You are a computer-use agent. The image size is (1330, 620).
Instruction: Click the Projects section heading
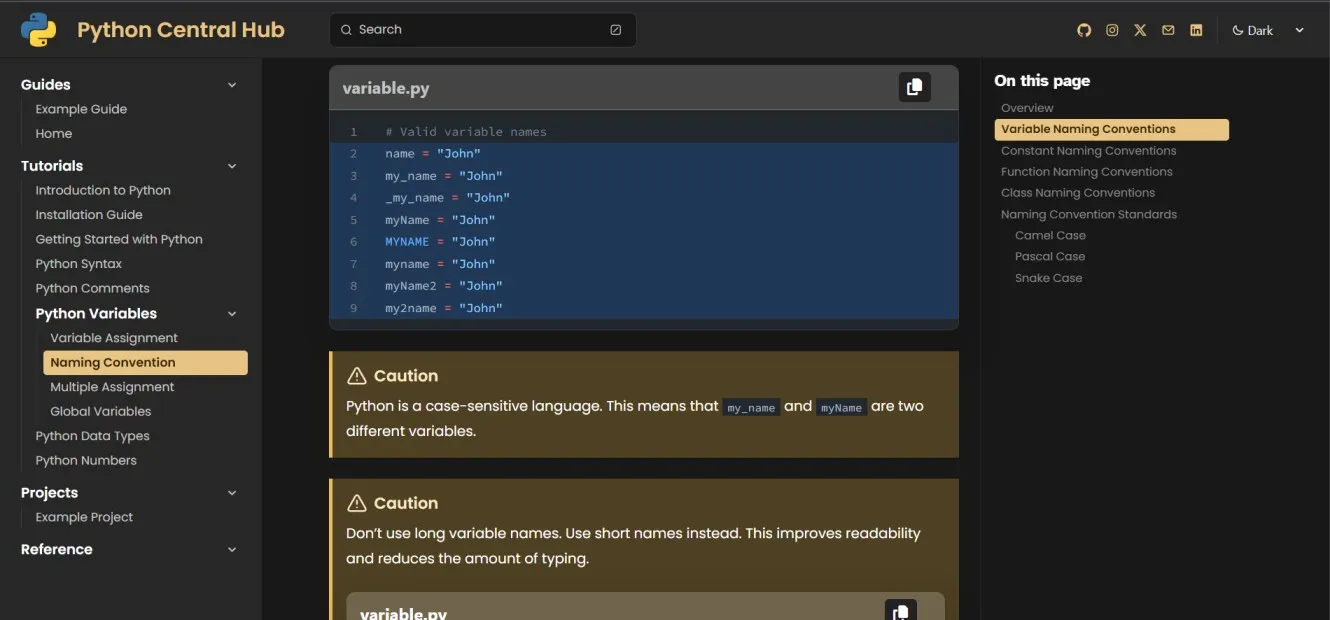coord(49,493)
